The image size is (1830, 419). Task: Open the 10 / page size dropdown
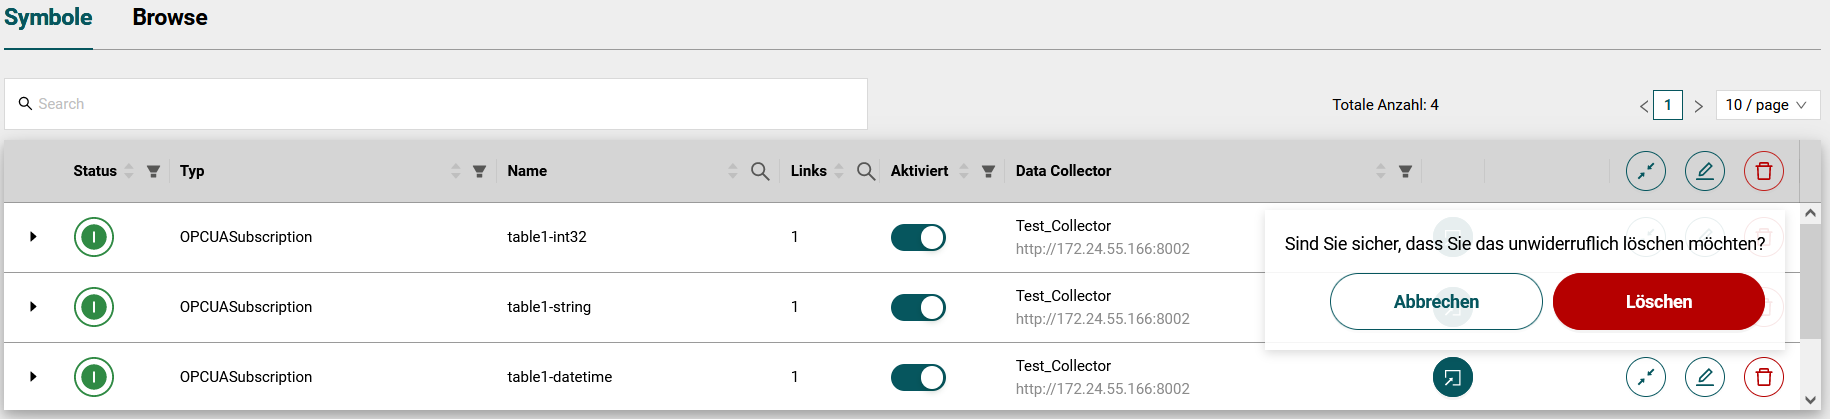coord(1767,105)
